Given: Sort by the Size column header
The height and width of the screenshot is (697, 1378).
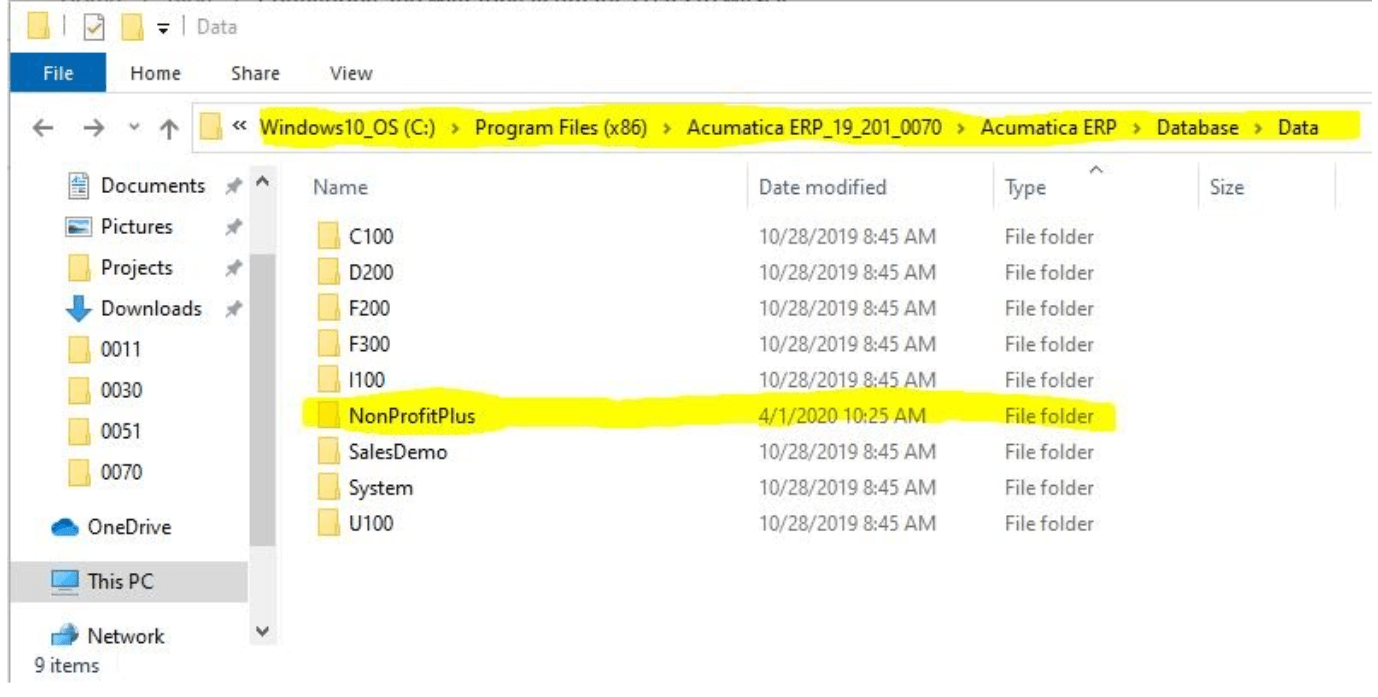Looking at the screenshot, I should click(1226, 187).
